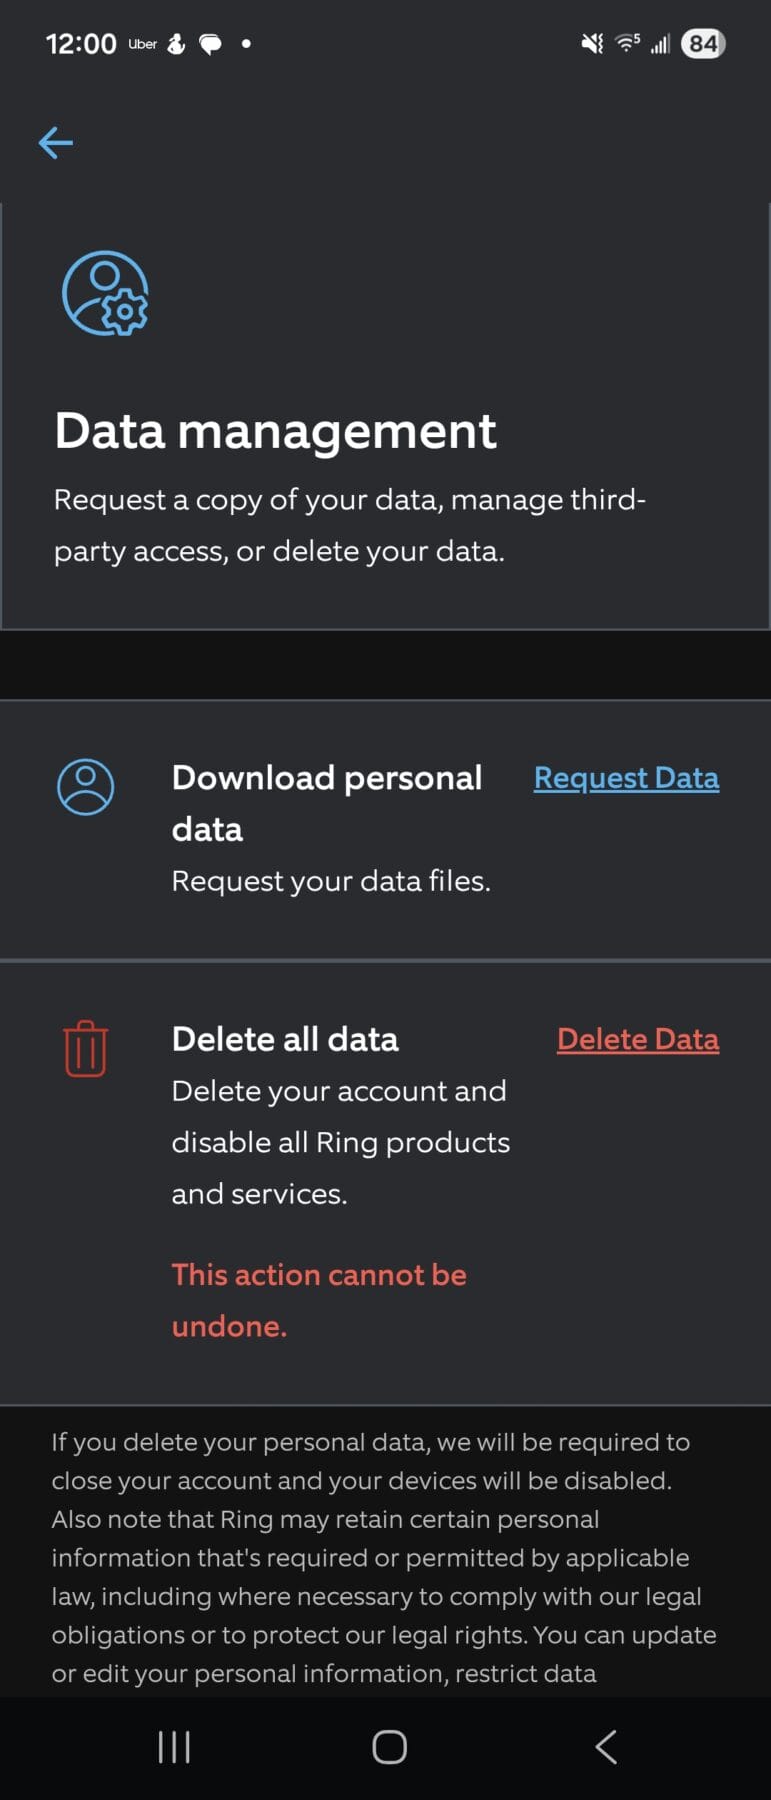The width and height of the screenshot is (771, 1800).
Task: Tap the cellular signal strength icon
Action: (x=660, y=44)
